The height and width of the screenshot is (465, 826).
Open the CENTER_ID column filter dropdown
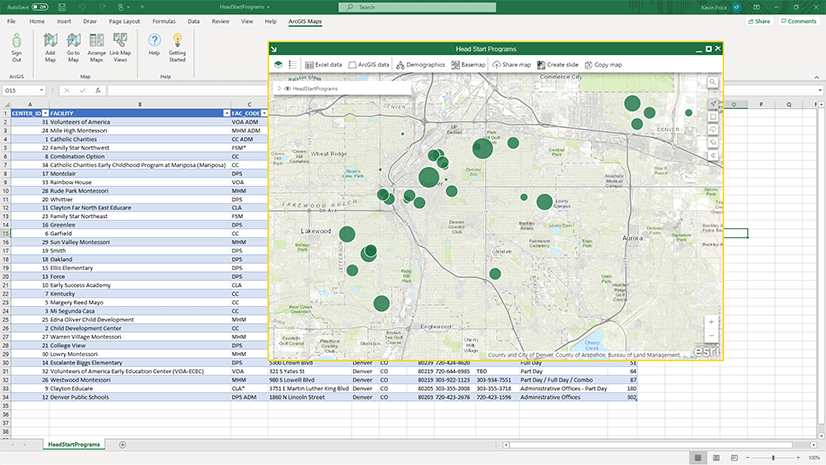coord(44,114)
